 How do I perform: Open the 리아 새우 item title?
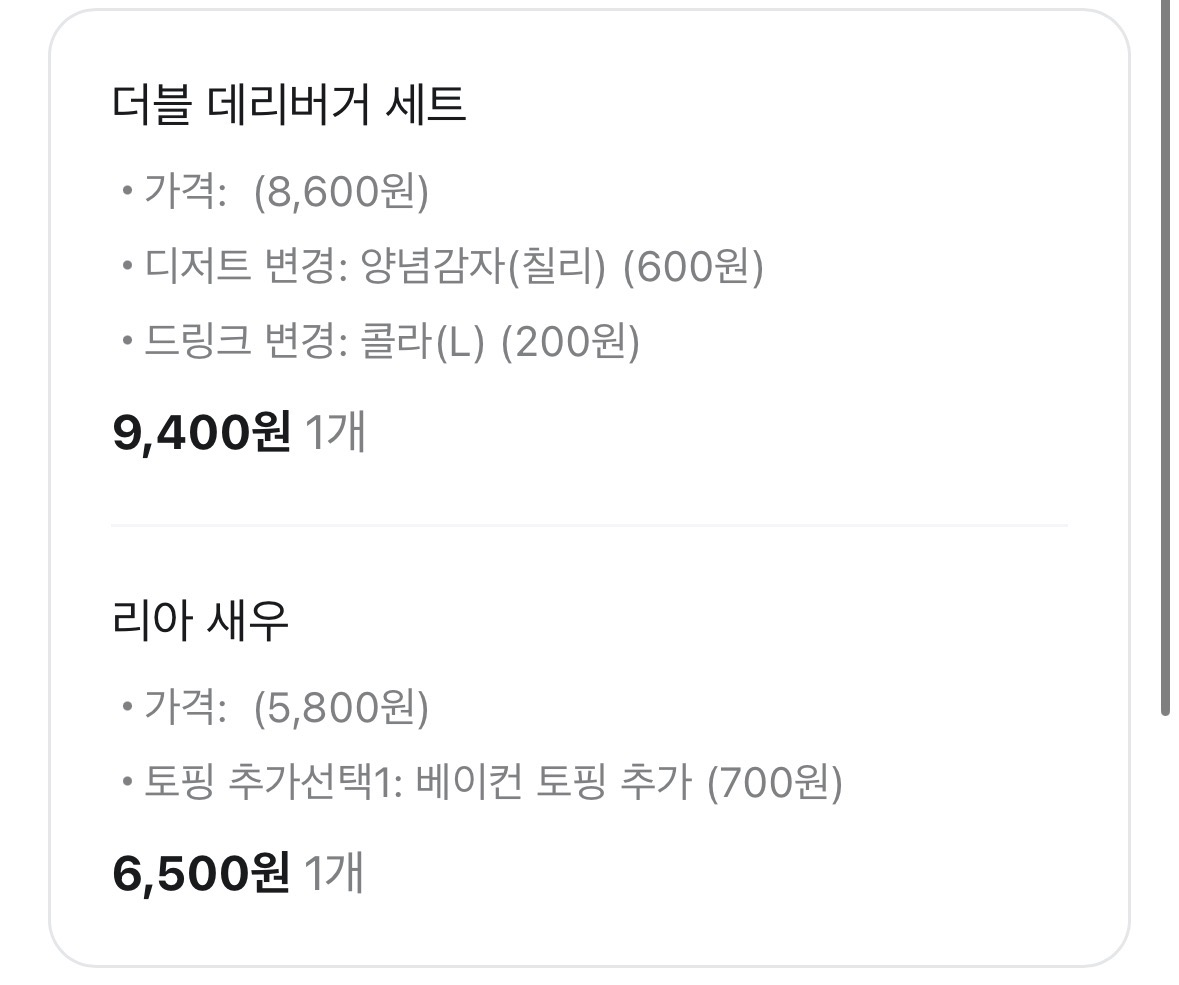[201, 621]
